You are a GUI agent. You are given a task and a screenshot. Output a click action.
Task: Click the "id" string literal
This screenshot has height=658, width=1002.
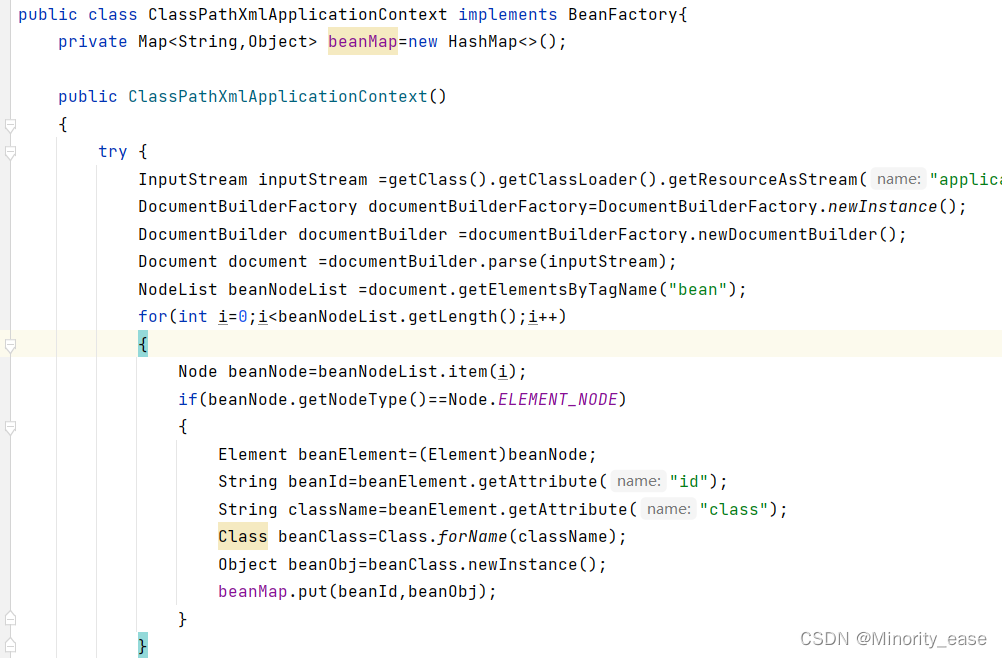(688, 482)
